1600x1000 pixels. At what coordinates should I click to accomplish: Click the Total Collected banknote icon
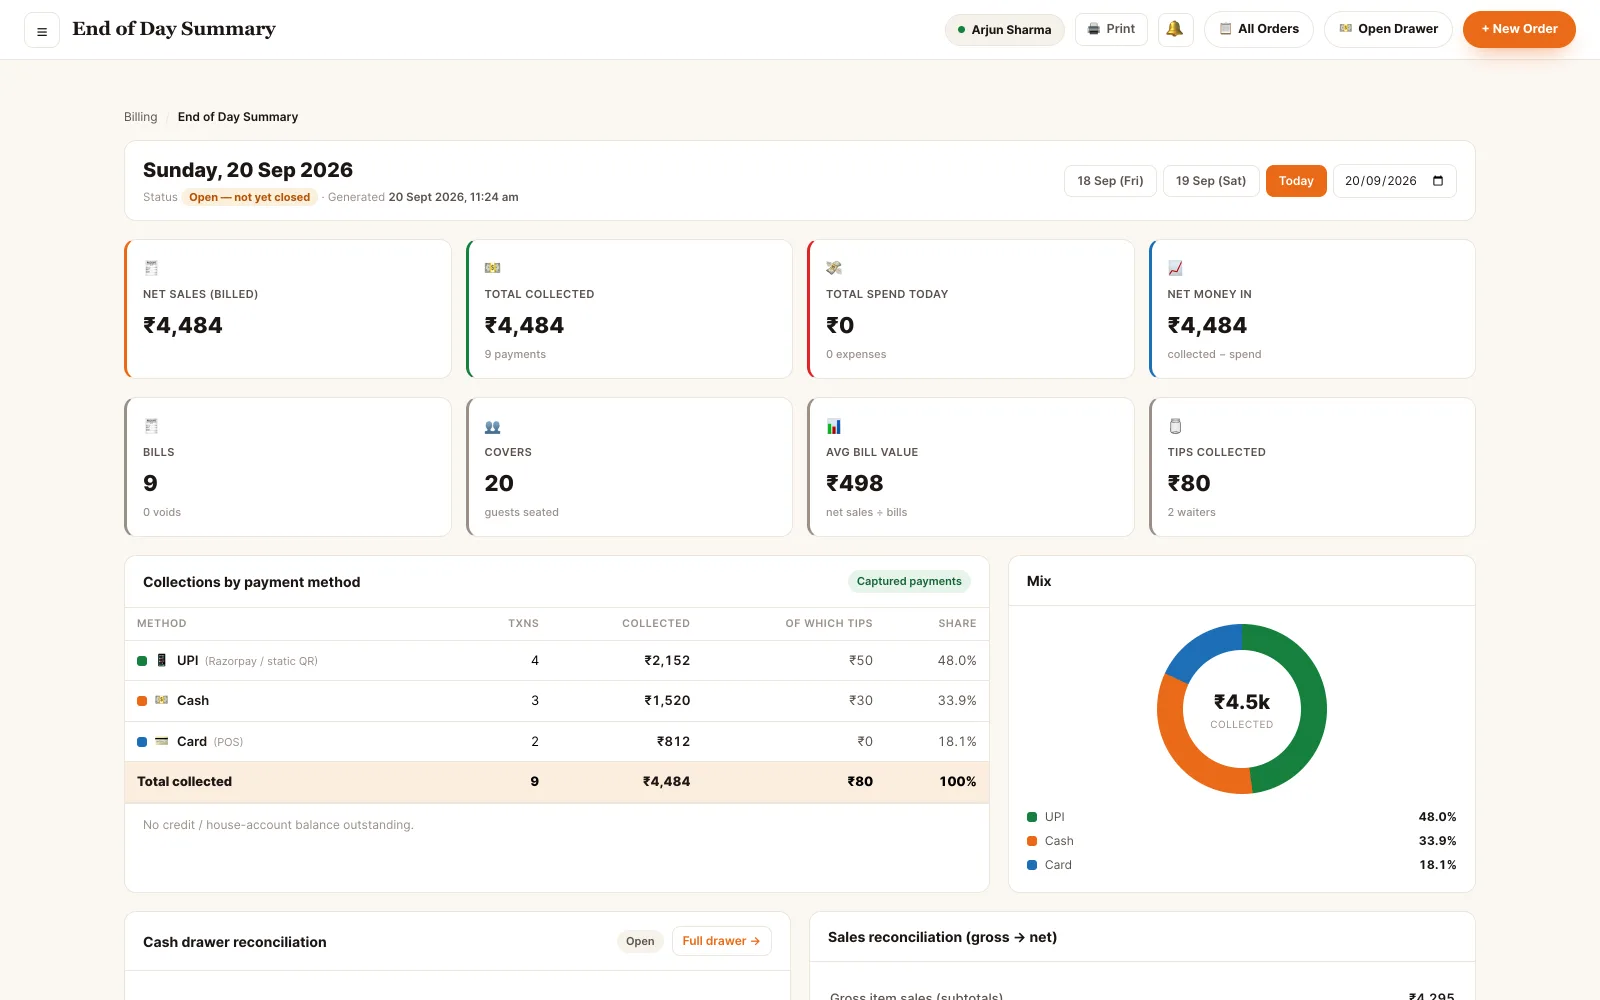pyautogui.click(x=493, y=268)
